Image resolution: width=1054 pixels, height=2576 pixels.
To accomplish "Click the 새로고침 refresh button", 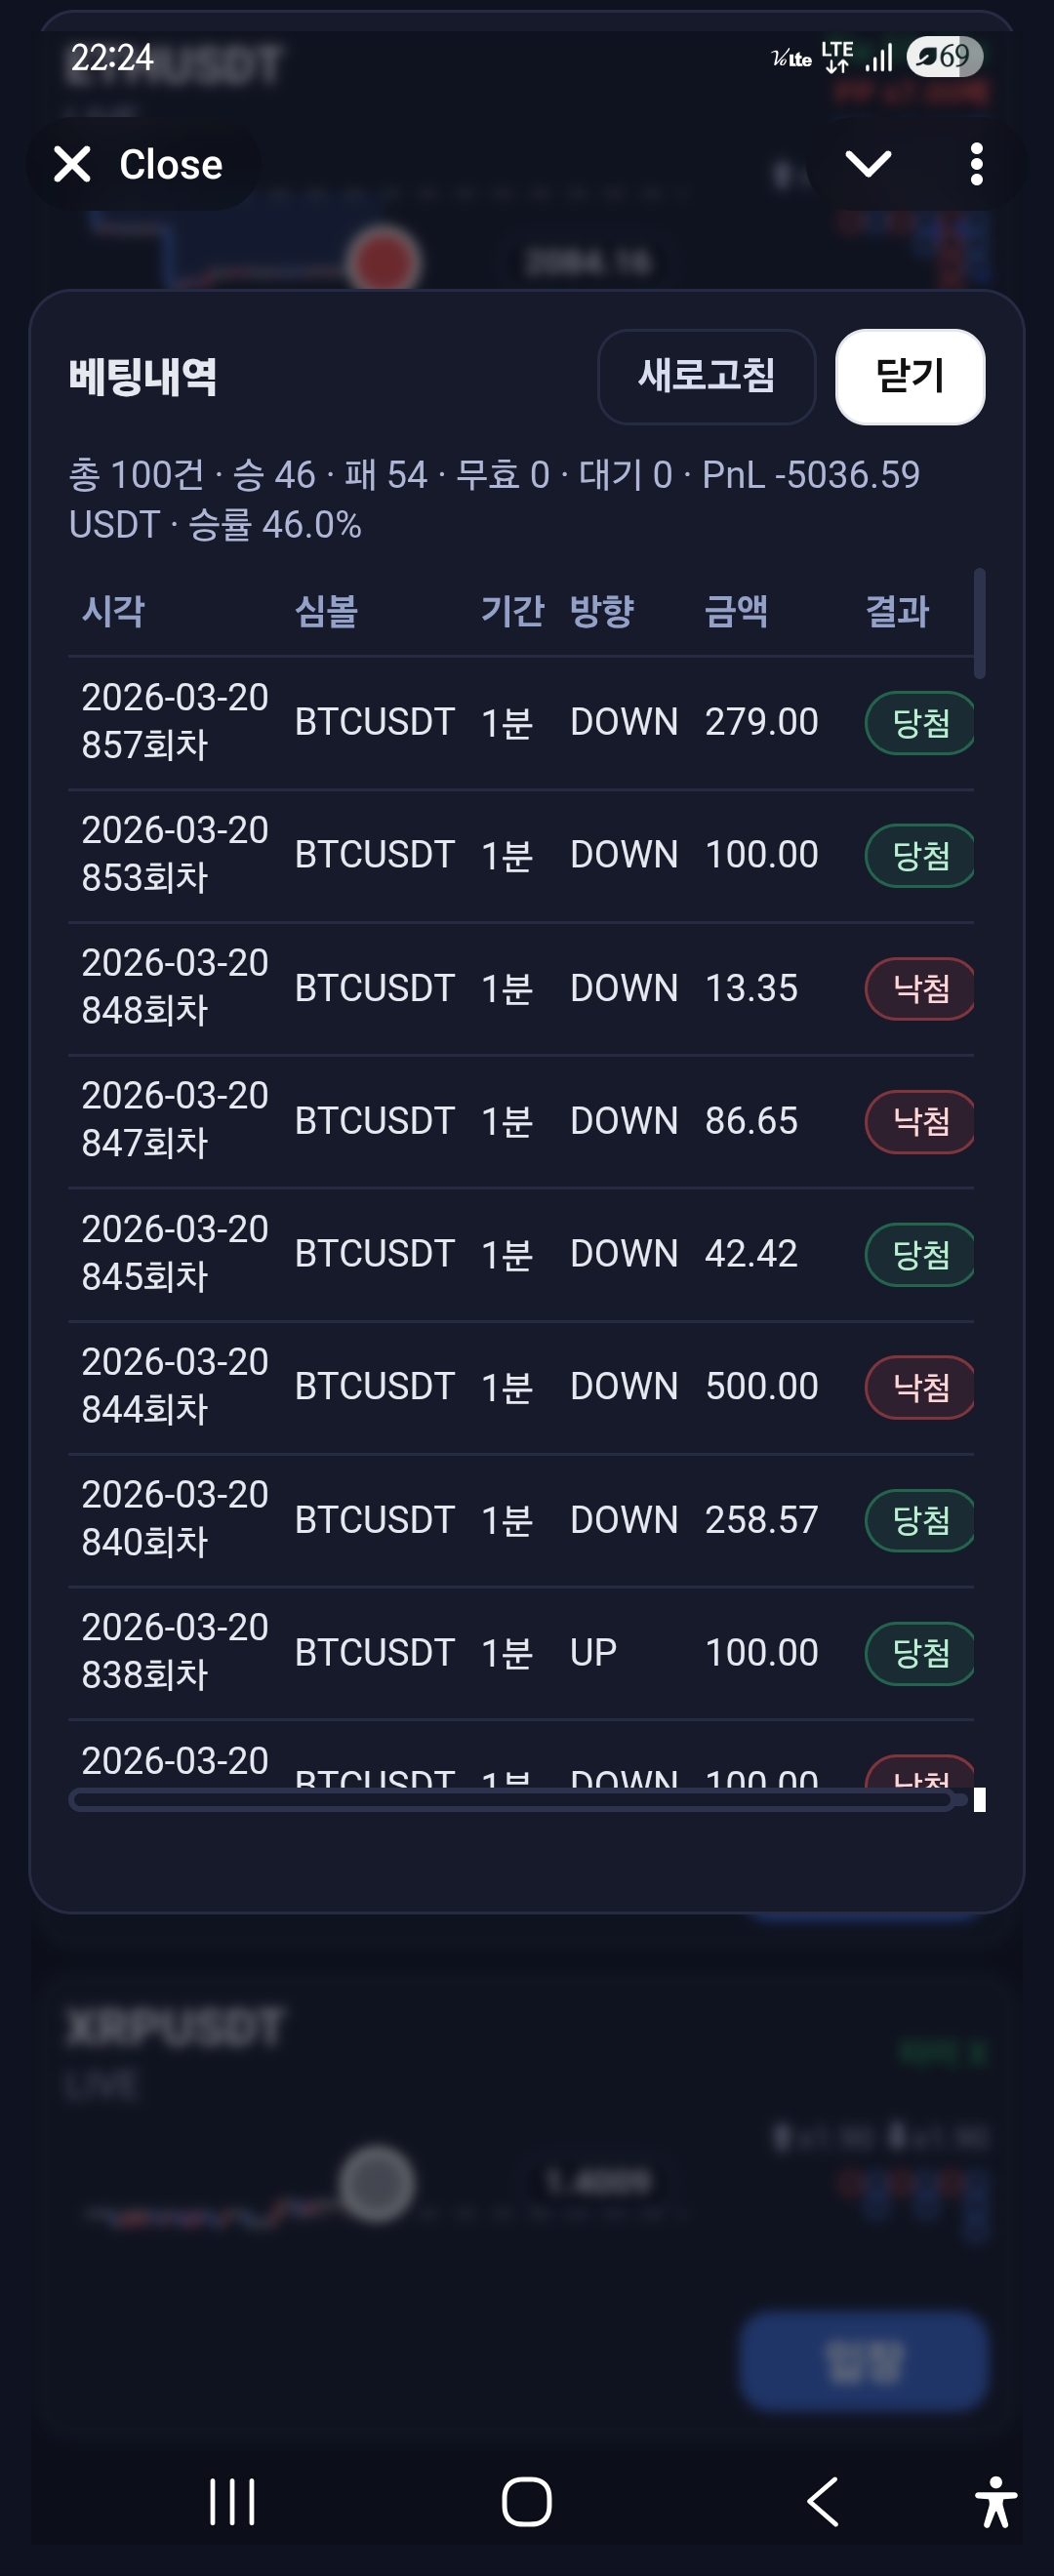I will (706, 376).
